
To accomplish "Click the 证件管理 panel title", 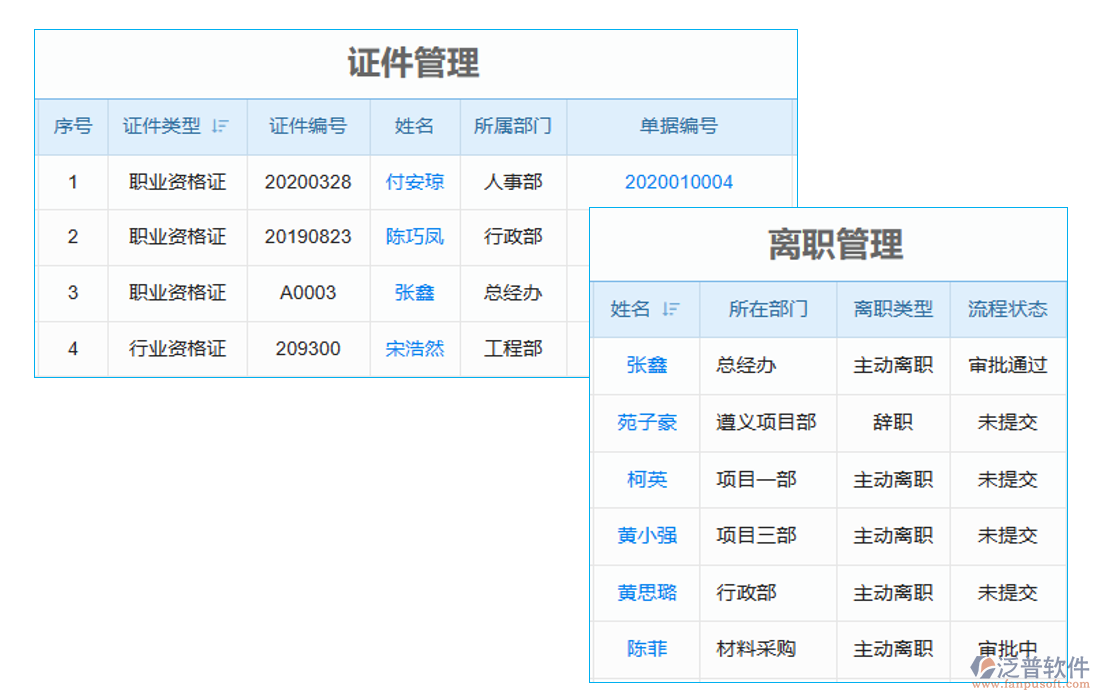I will [416, 62].
